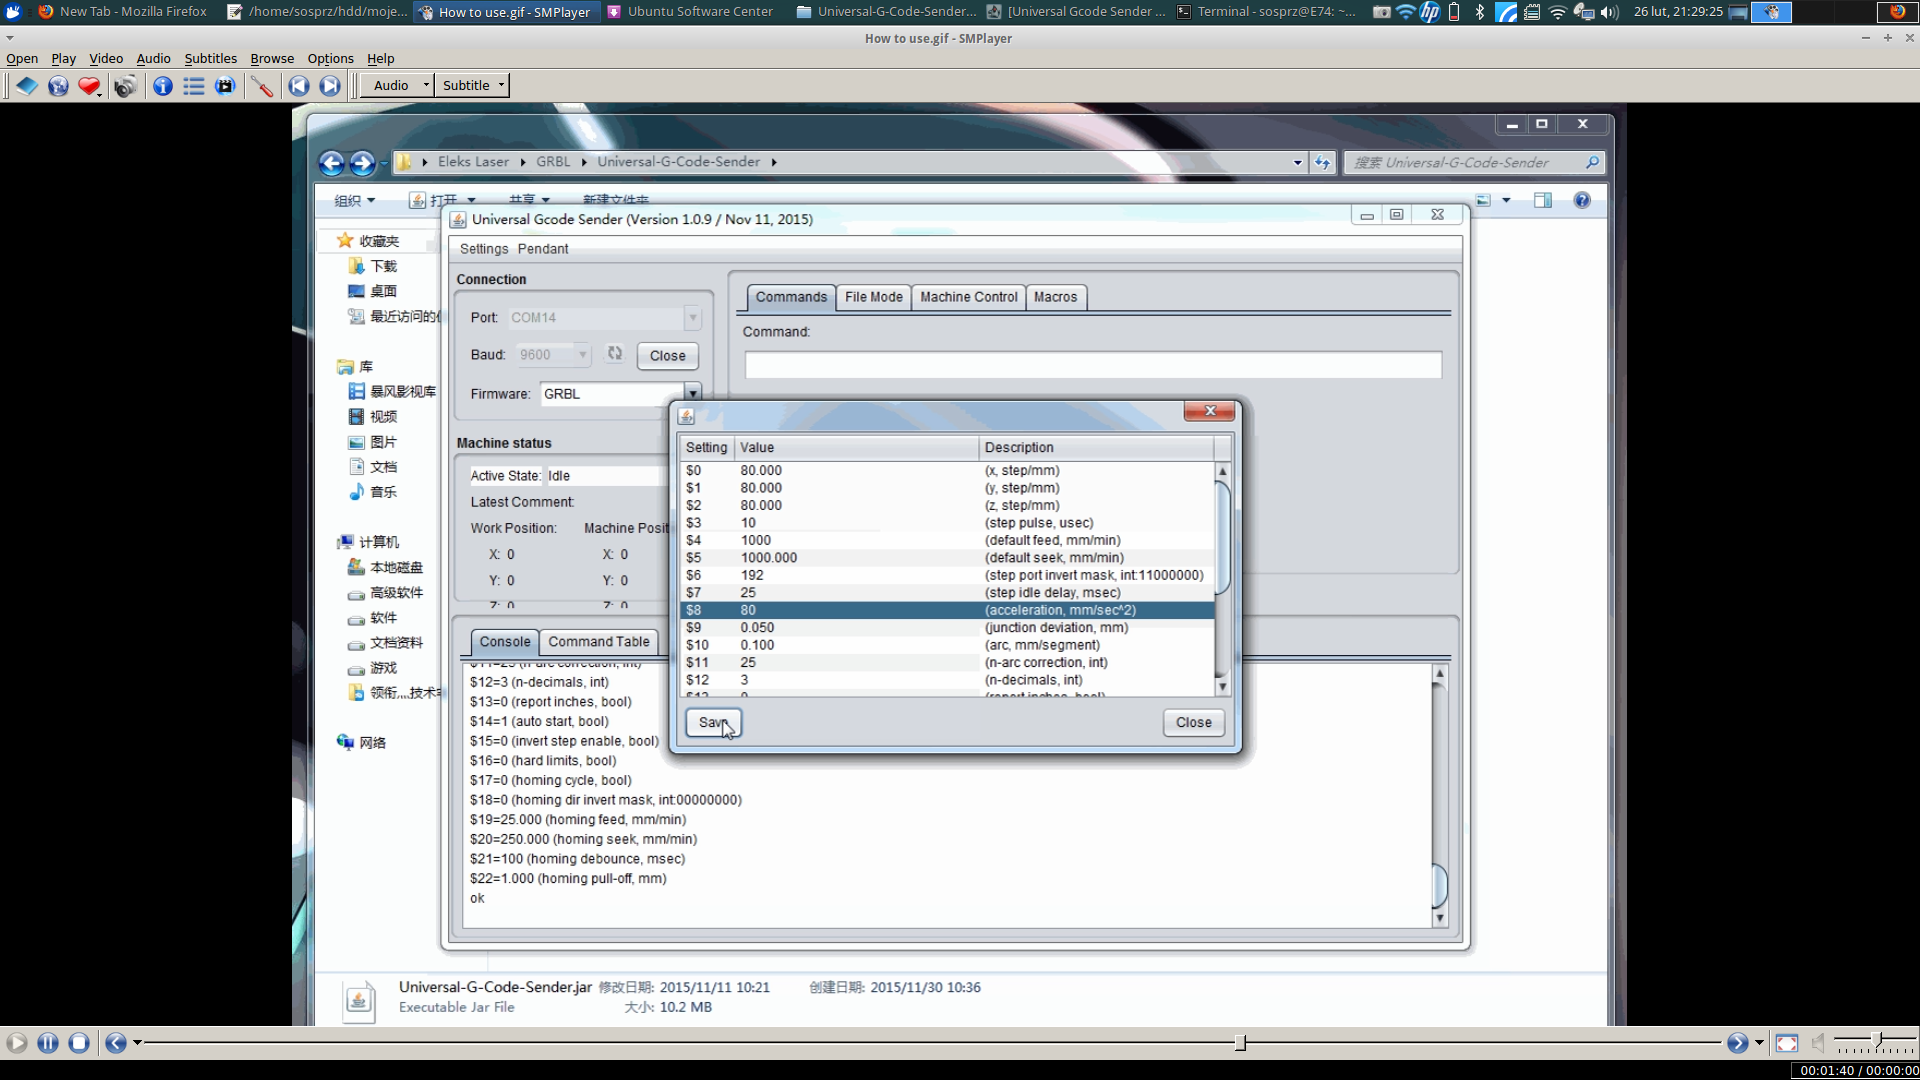1920x1080 pixels.
Task: Open the system volume tray icon
Action: pyautogui.click(x=1609, y=12)
